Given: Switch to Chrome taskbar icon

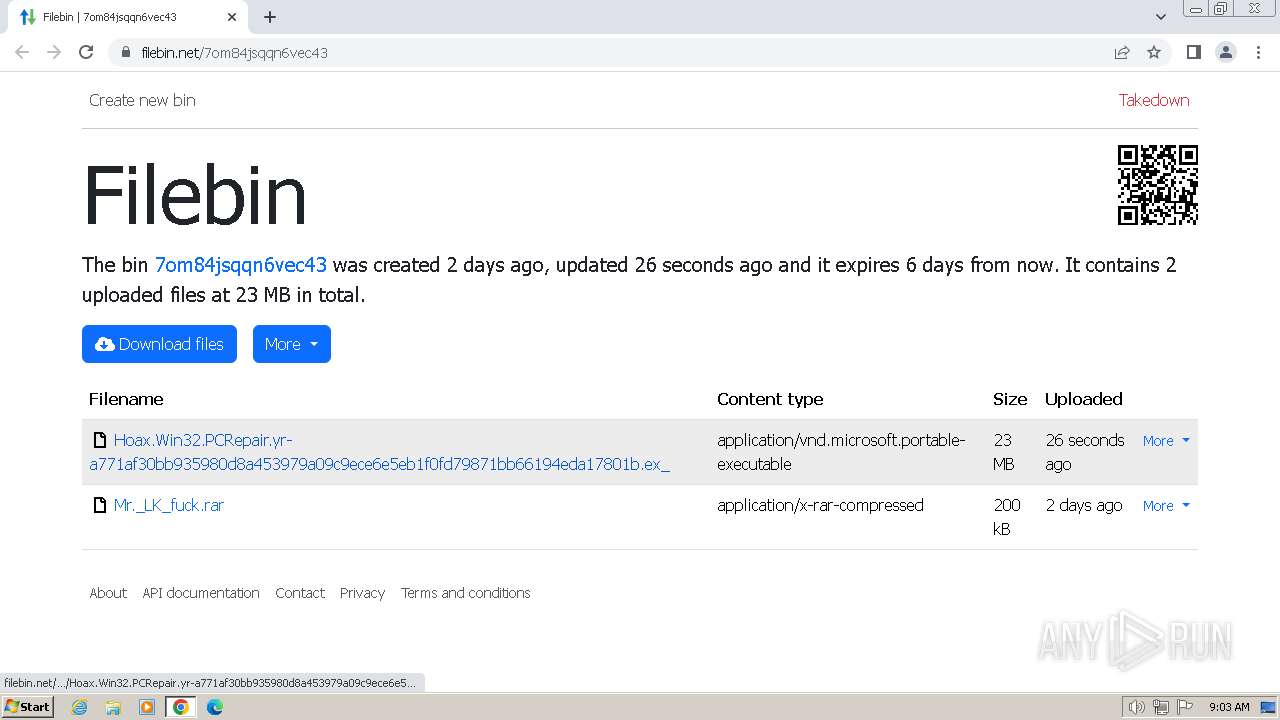Looking at the screenshot, I should pyautogui.click(x=181, y=707).
